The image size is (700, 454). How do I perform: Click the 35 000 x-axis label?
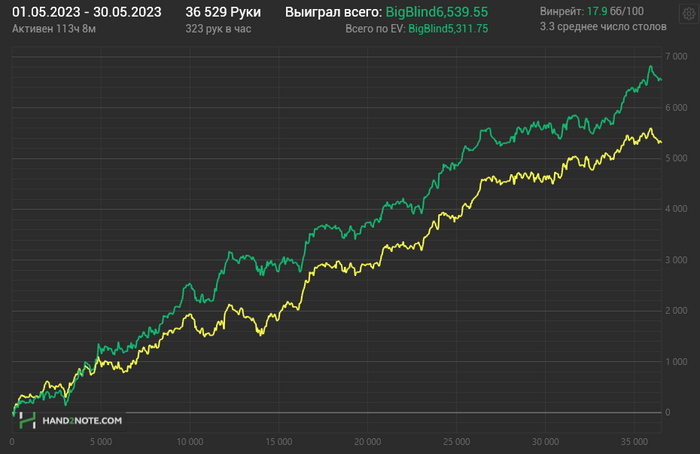click(634, 442)
